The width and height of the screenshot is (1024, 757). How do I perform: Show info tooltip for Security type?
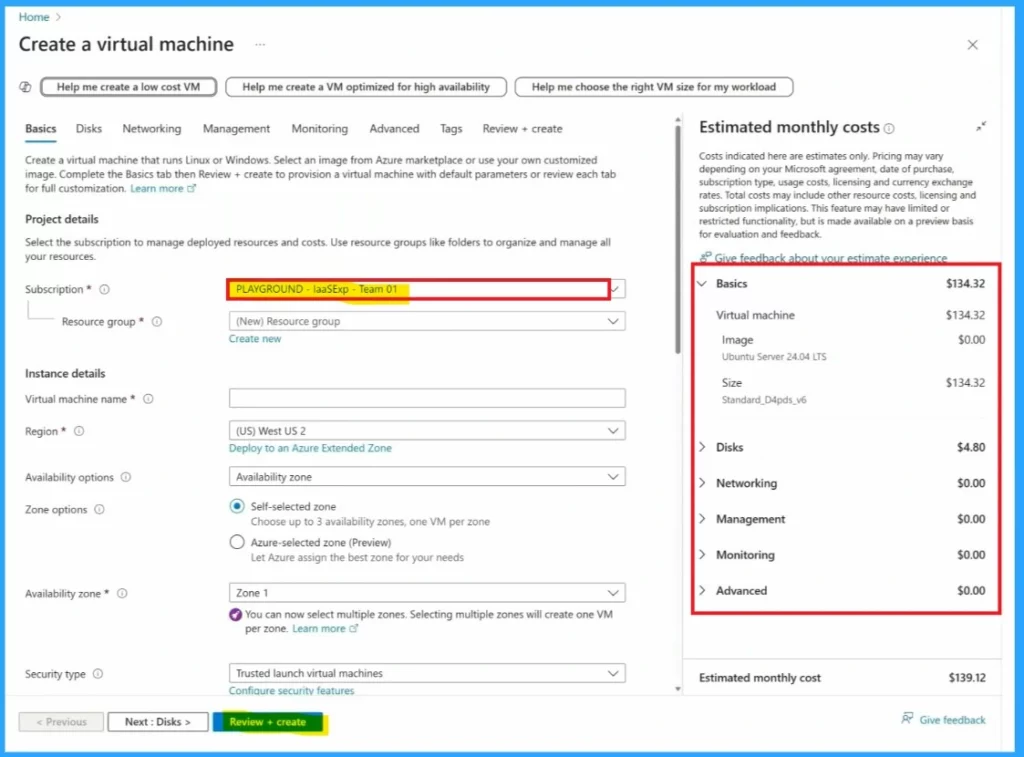coord(98,674)
